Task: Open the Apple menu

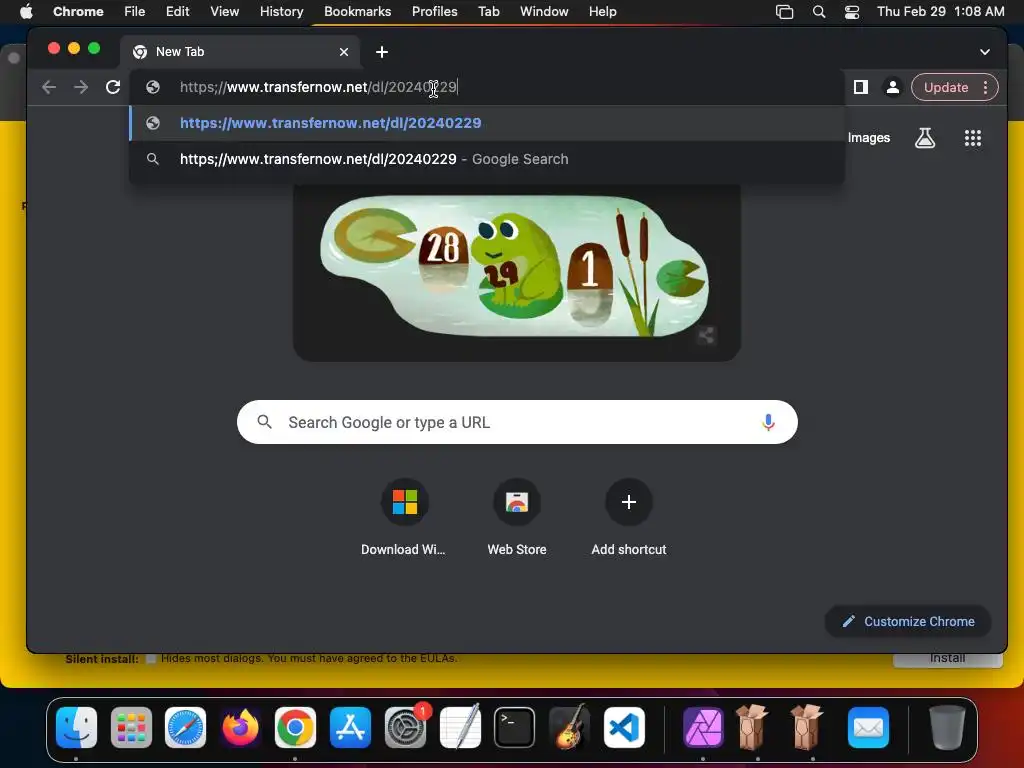Action: [26, 11]
